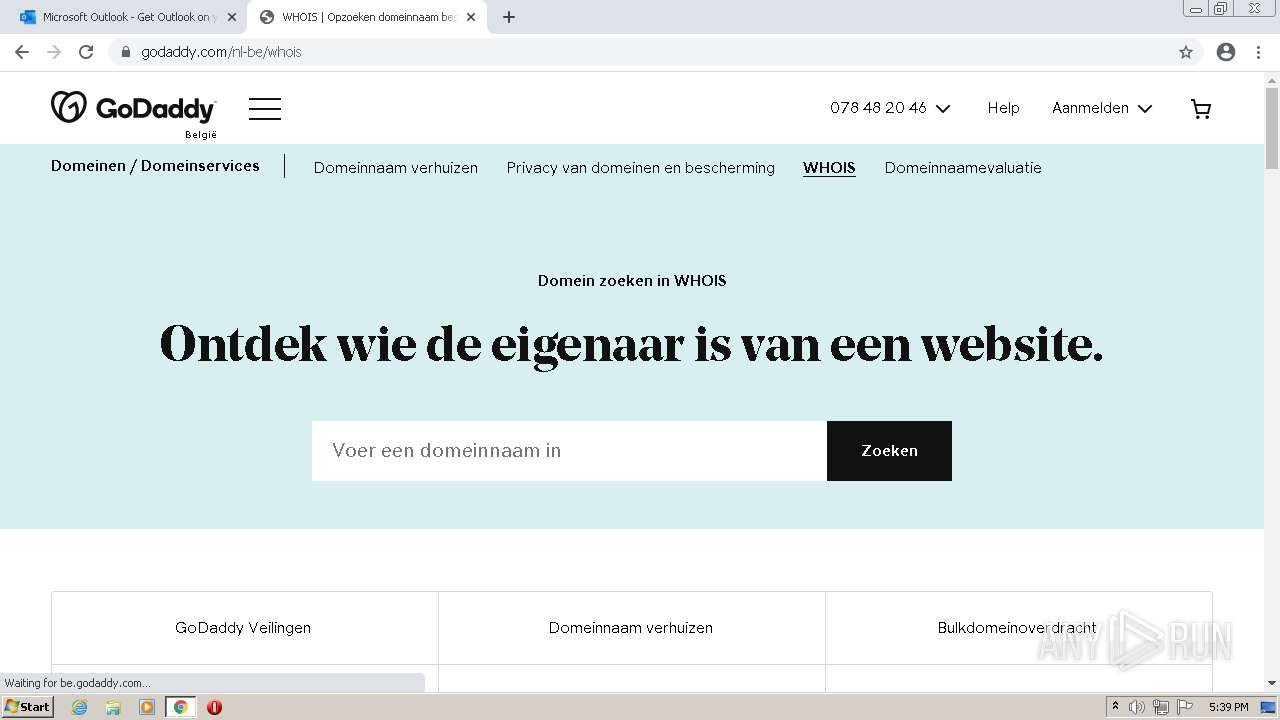Viewport: 1280px width, 720px height.
Task: Click the GoDaddy logo
Action: [133, 108]
